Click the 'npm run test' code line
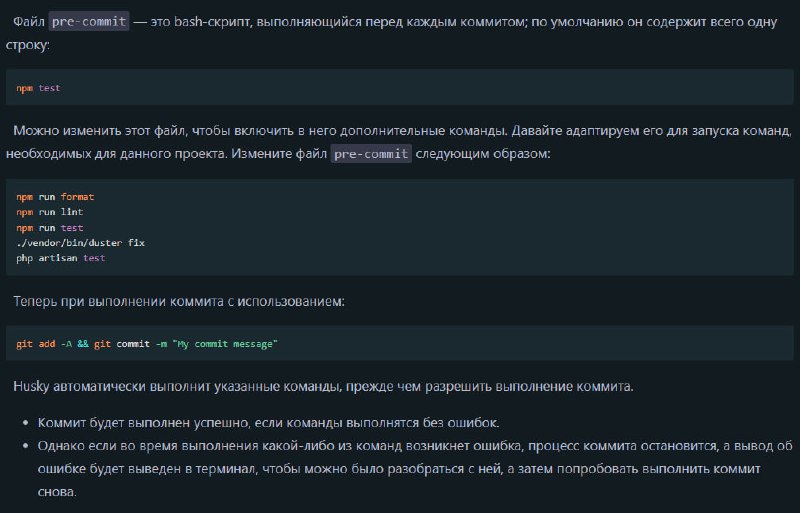 coord(49,228)
